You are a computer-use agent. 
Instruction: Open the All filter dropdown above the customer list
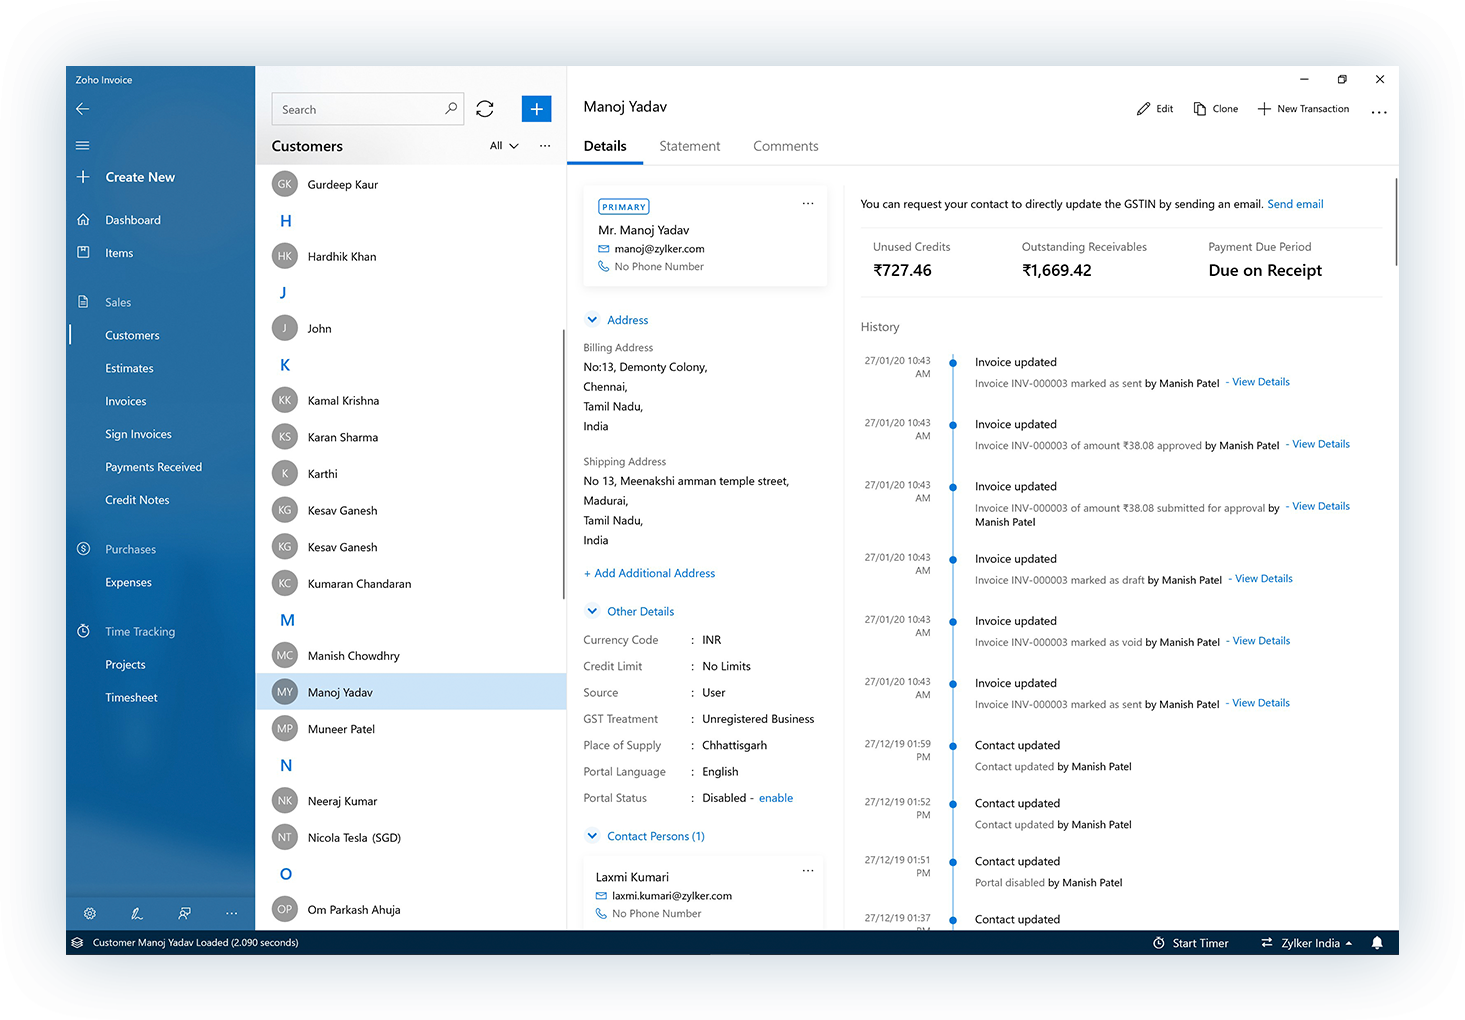tap(503, 145)
